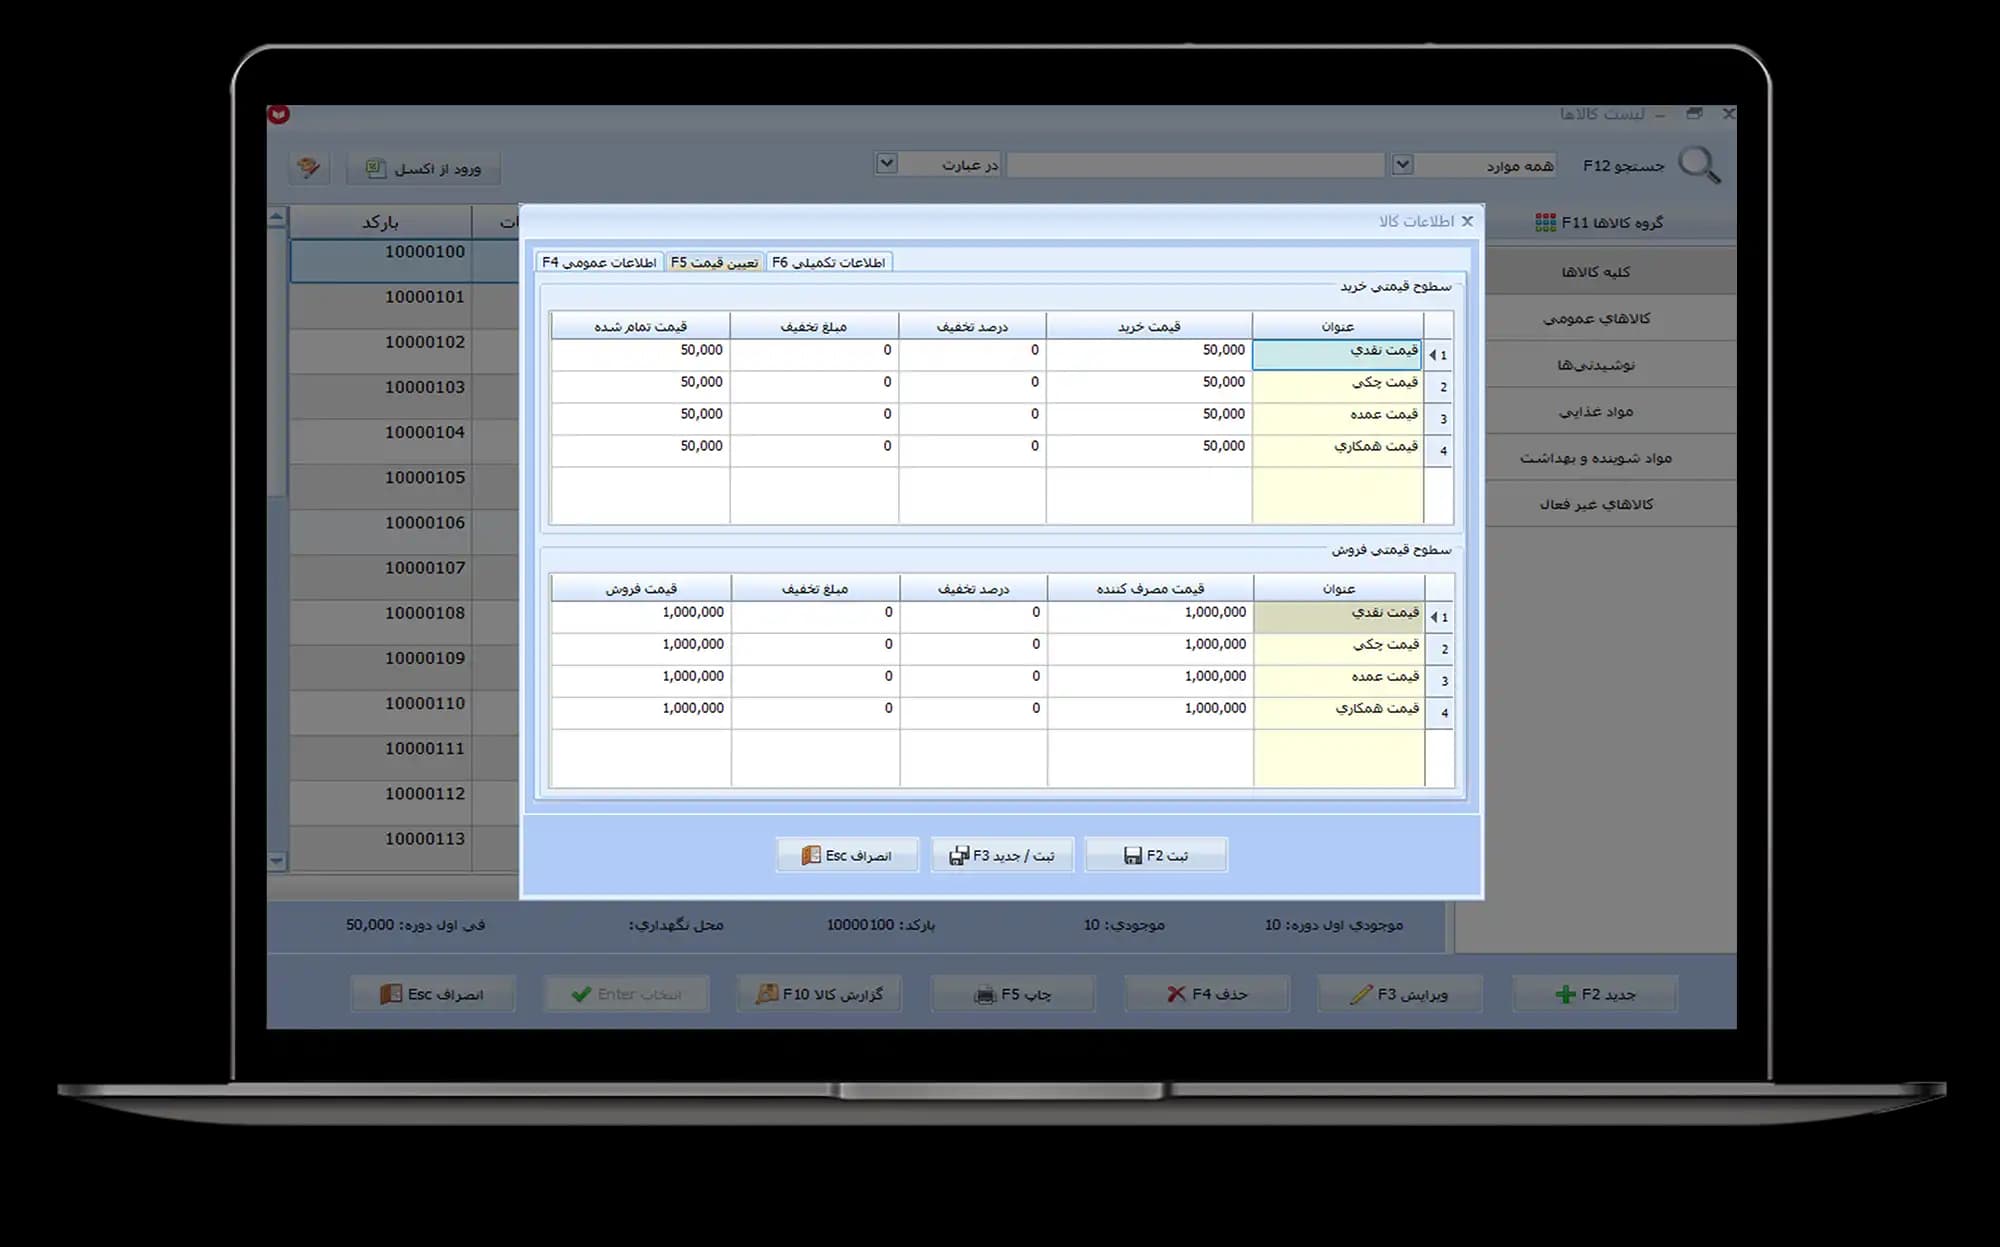The width and height of the screenshot is (2000, 1247).
Task: Click the colored grid icon beside گروه کالاها F11
Action: pyautogui.click(x=1546, y=222)
